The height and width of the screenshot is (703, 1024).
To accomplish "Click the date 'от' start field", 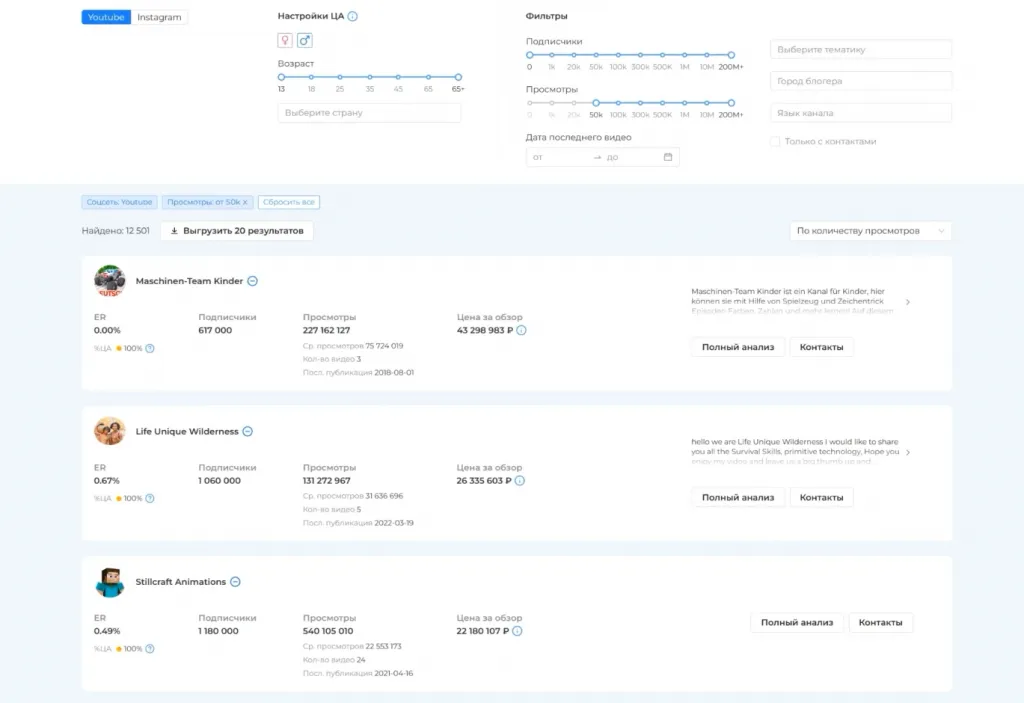I will tap(559, 157).
